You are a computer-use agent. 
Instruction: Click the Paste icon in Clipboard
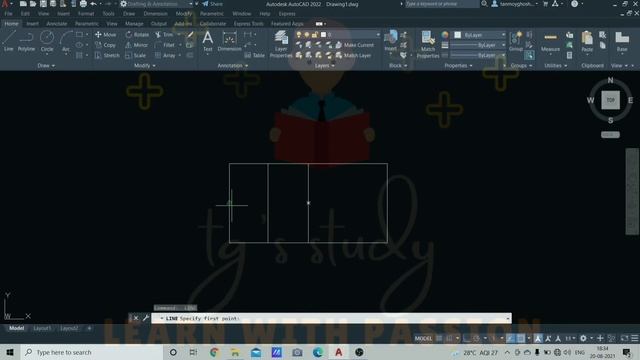pyautogui.click(x=587, y=42)
